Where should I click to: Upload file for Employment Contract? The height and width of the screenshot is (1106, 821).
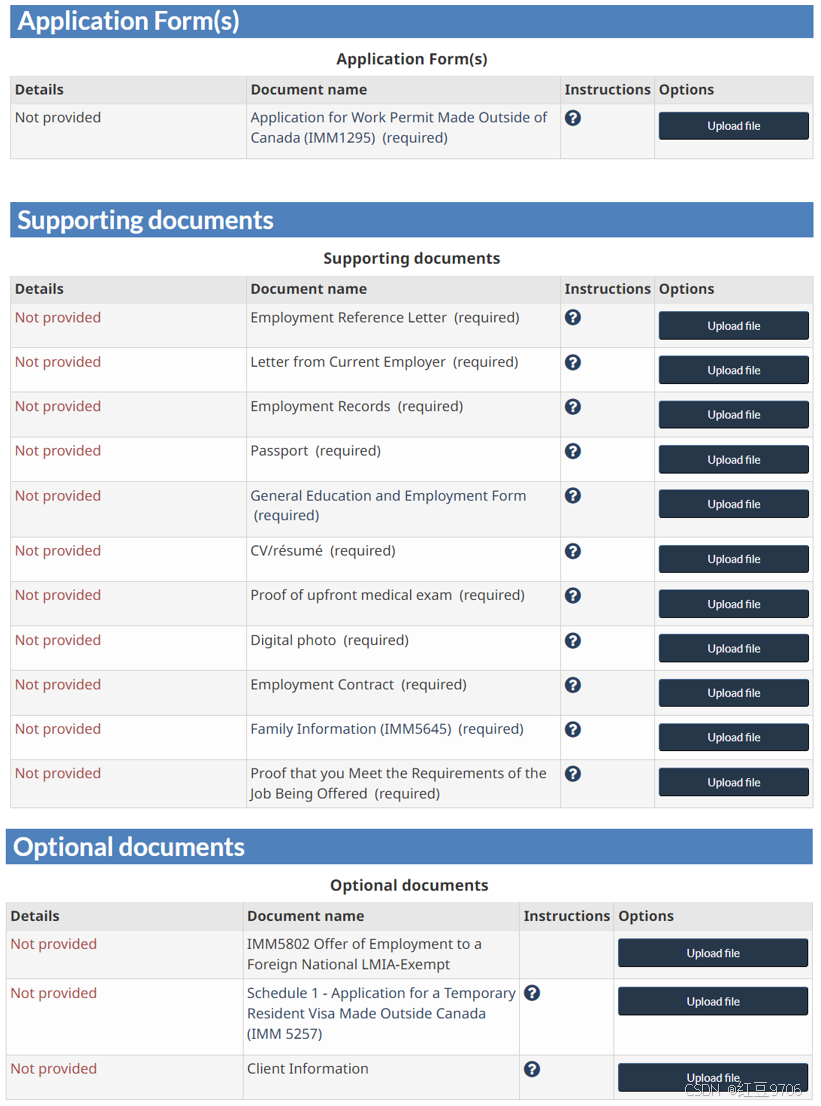click(734, 693)
